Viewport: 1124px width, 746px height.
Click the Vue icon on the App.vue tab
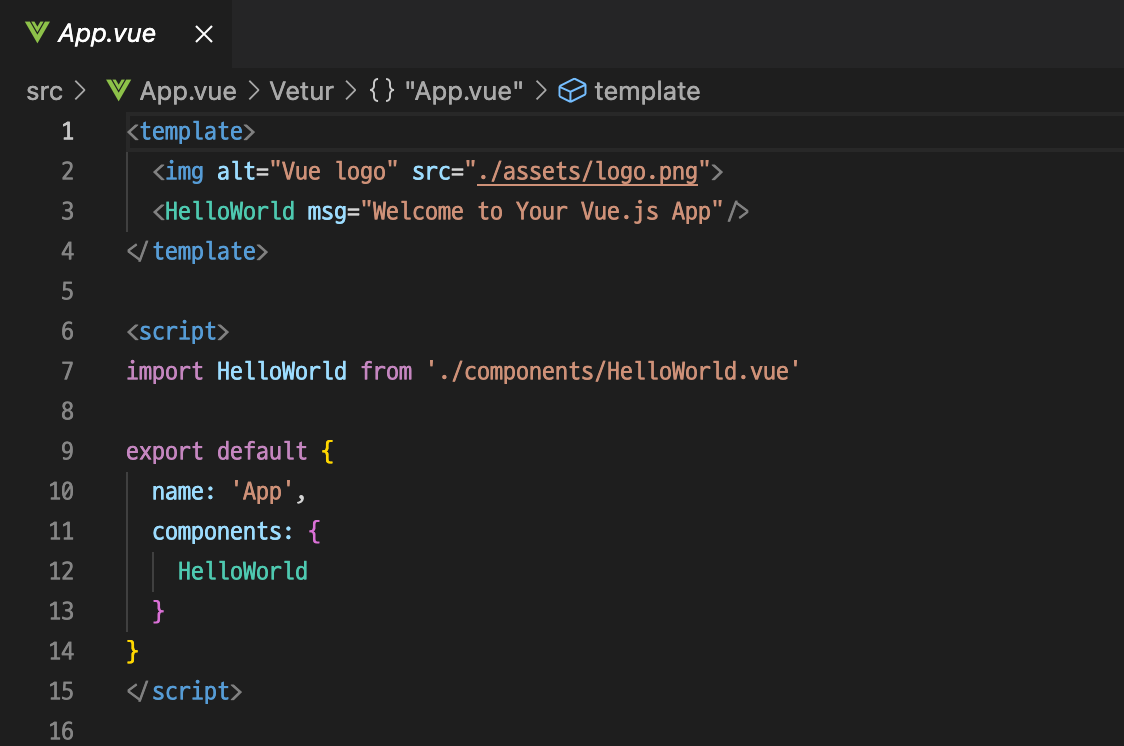pyautogui.click(x=37, y=32)
